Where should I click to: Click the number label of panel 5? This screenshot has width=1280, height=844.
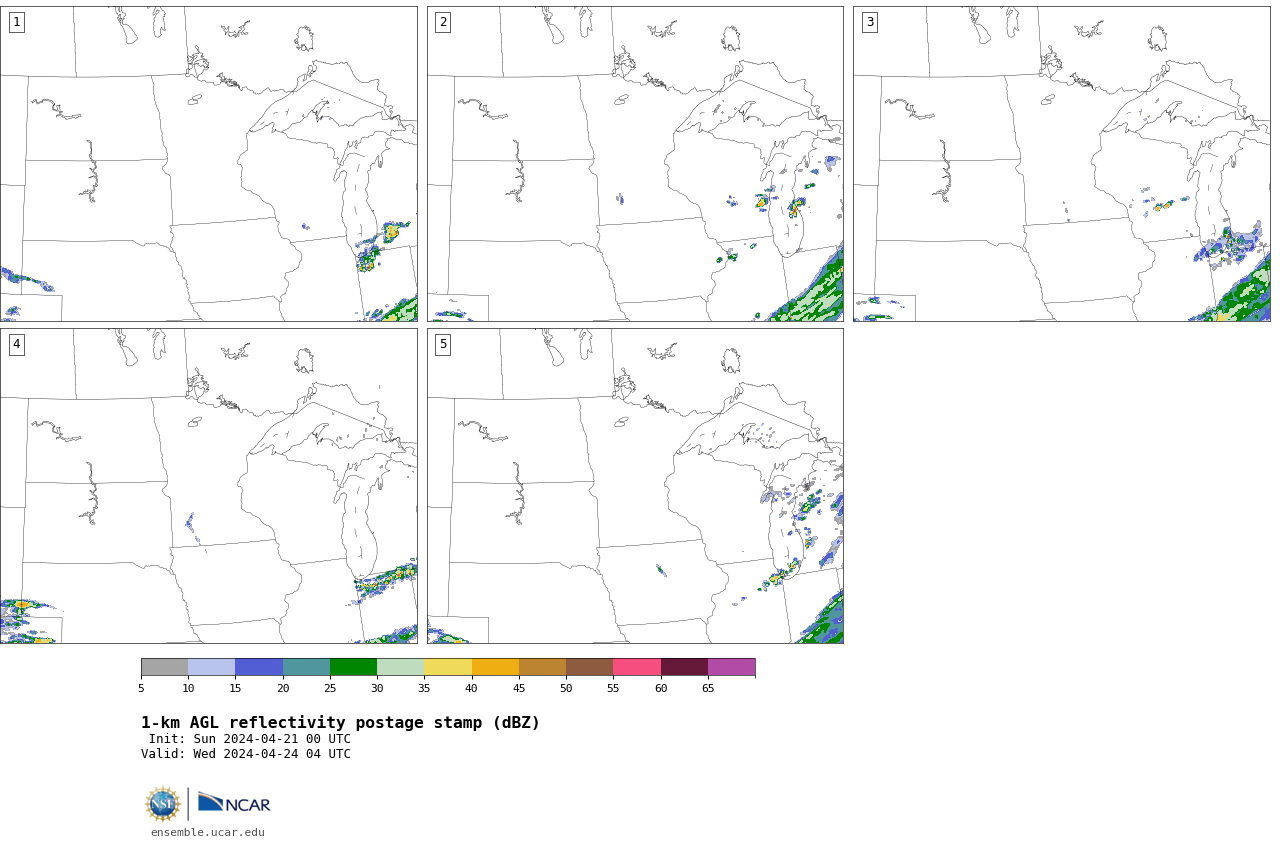click(x=443, y=344)
